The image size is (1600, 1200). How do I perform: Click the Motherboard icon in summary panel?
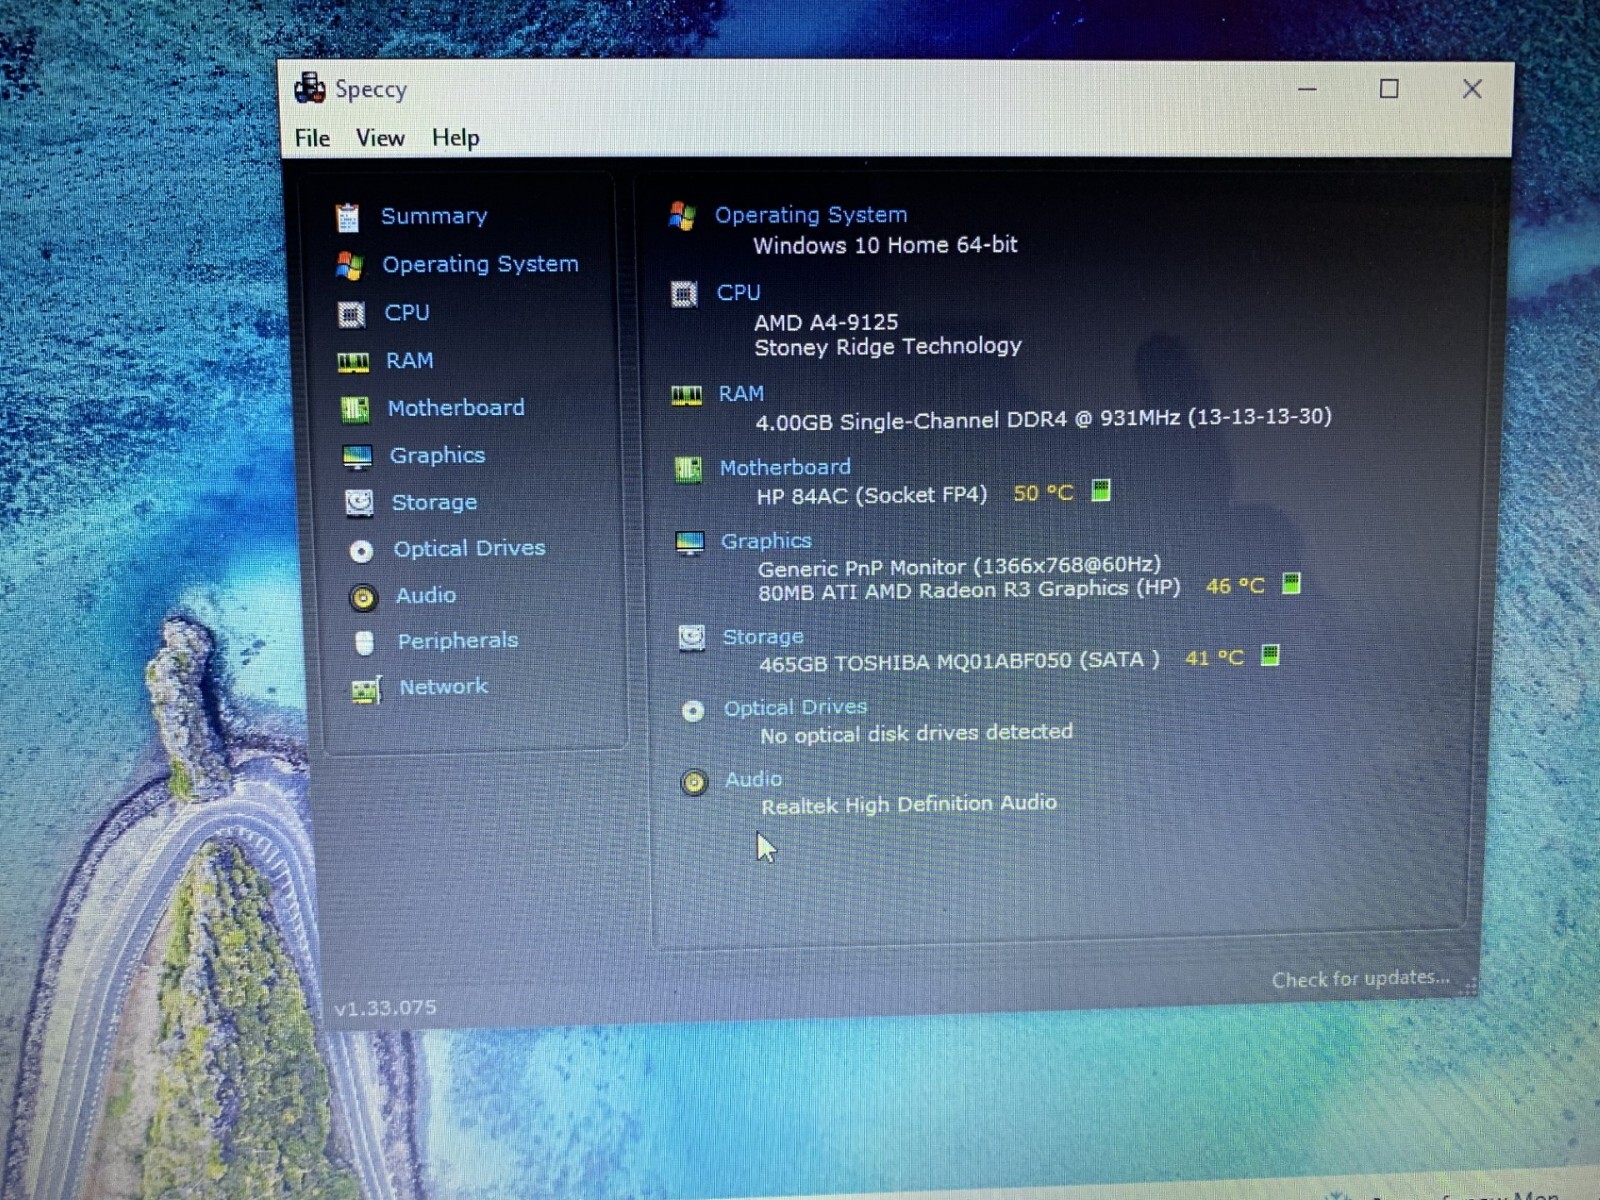click(x=688, y=469)
